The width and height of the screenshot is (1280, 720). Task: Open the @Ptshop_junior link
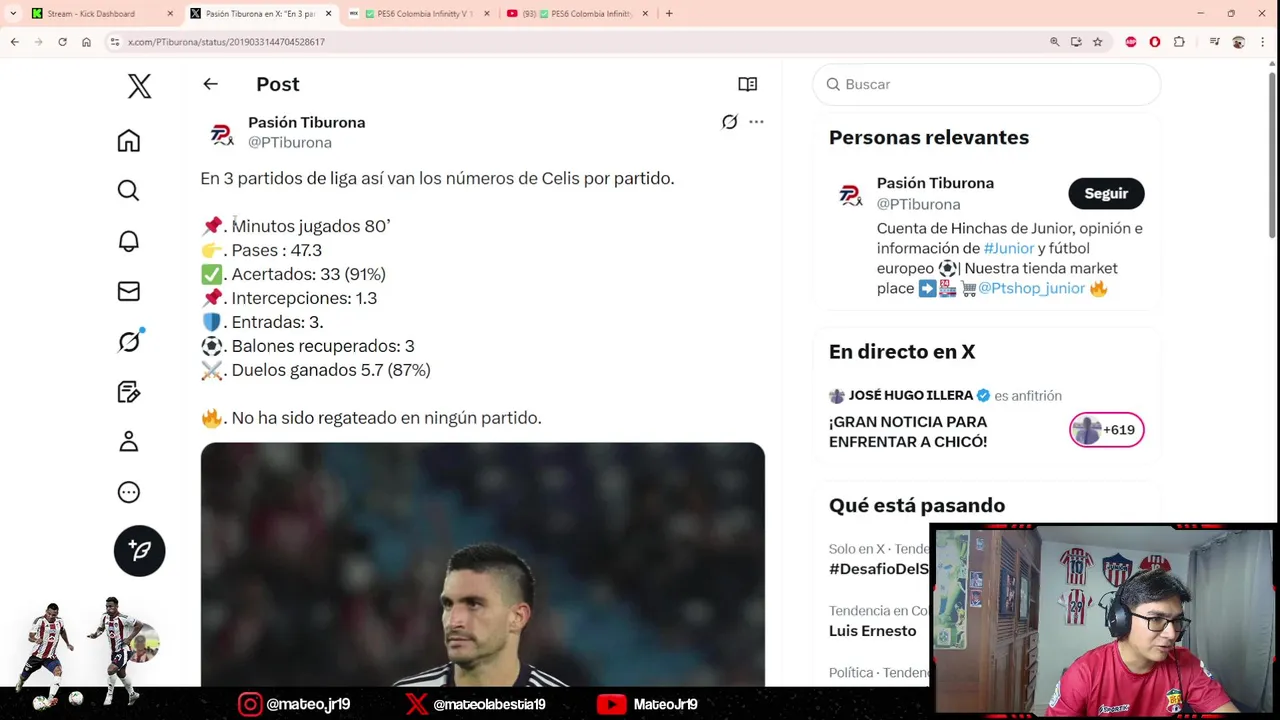tap(1031, 288)
